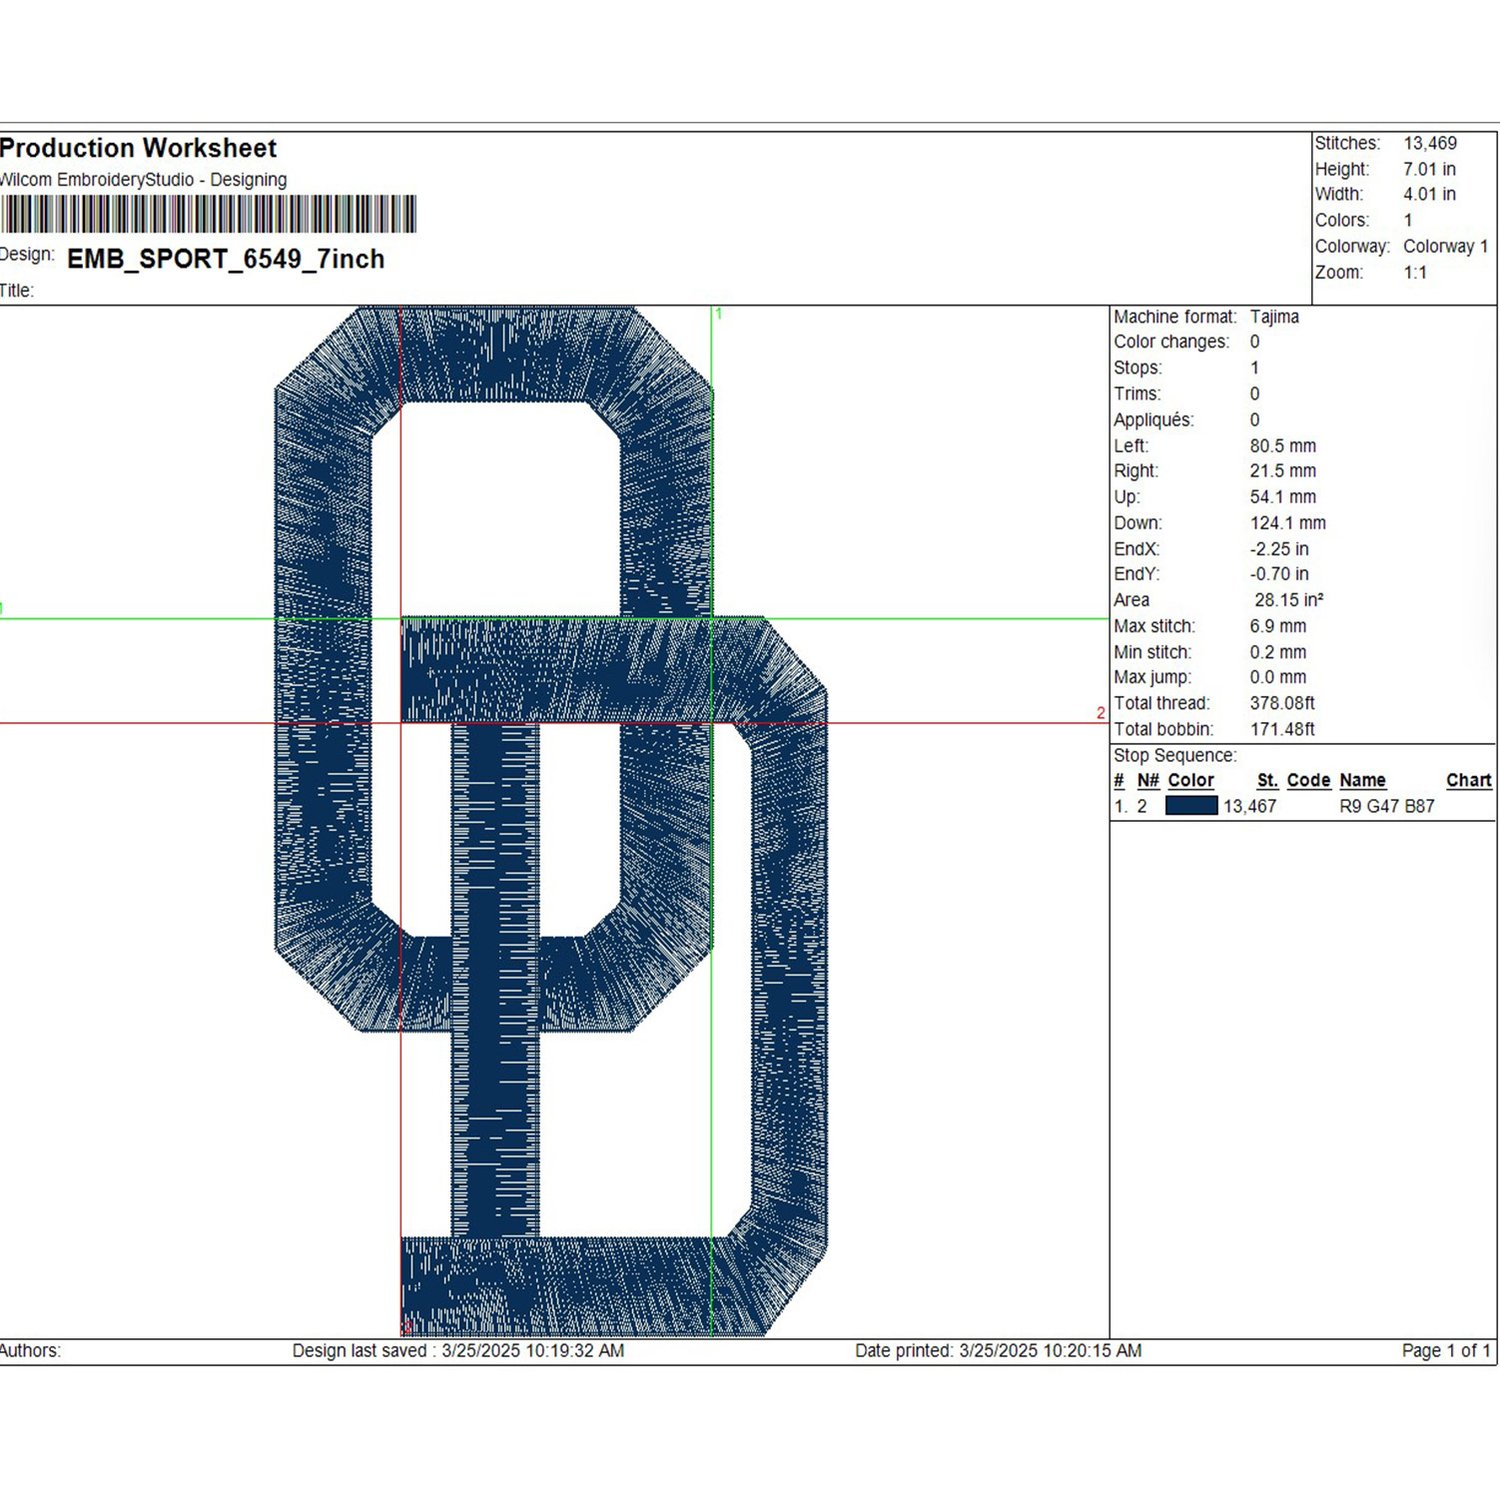Click the Stop Sequence label
This screenshot has width=1500, height=1495.
click(1175, 755)
